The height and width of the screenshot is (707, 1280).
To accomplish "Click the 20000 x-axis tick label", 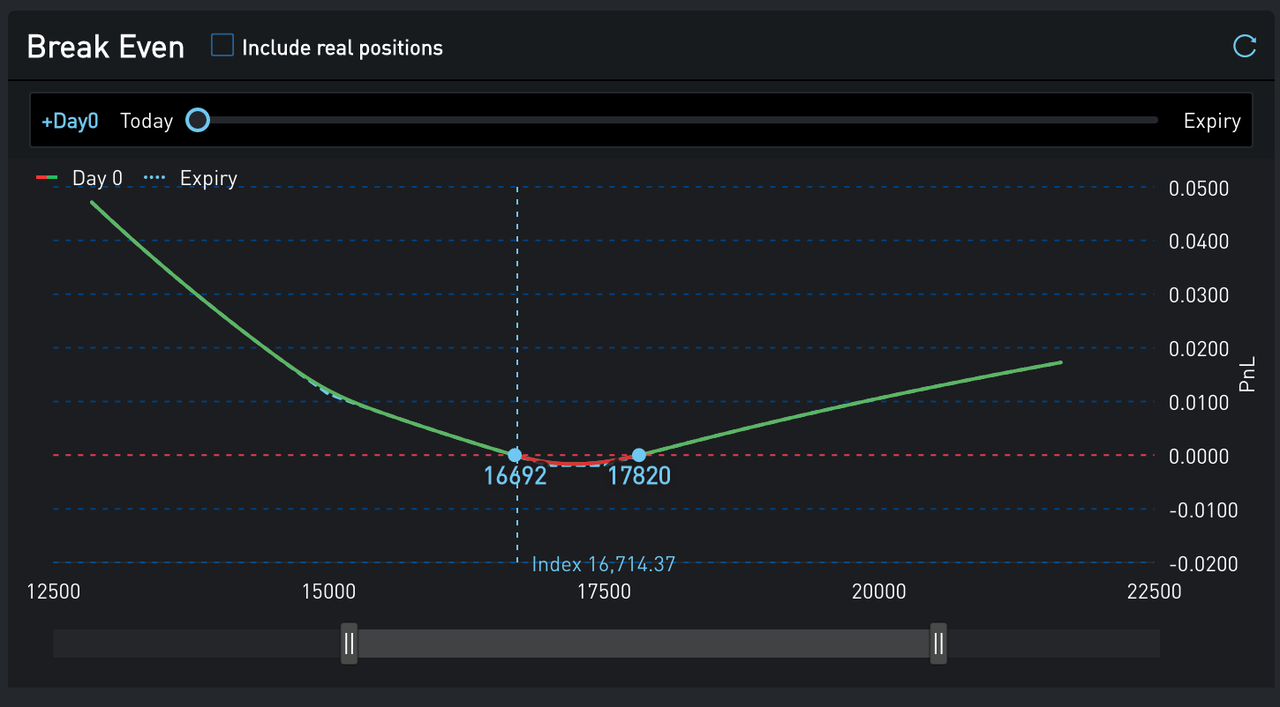I will (x=878, y=591).
